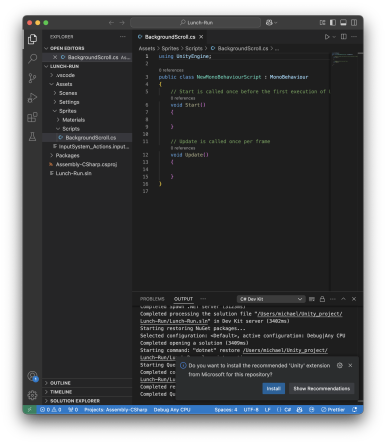Collapse the LUNCH-RUN folder section

click(x=64, y=66)
